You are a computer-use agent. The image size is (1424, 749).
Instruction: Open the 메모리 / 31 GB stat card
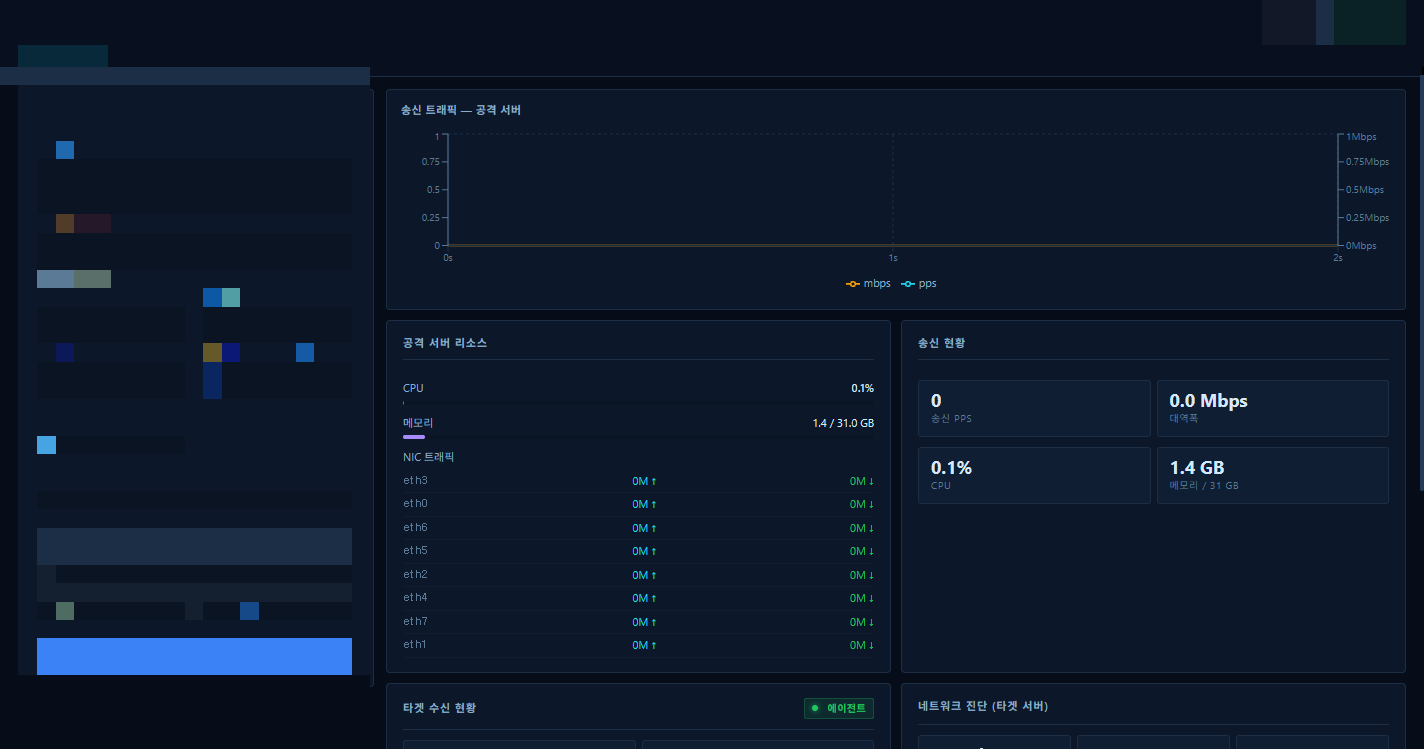coord(1273,475)
